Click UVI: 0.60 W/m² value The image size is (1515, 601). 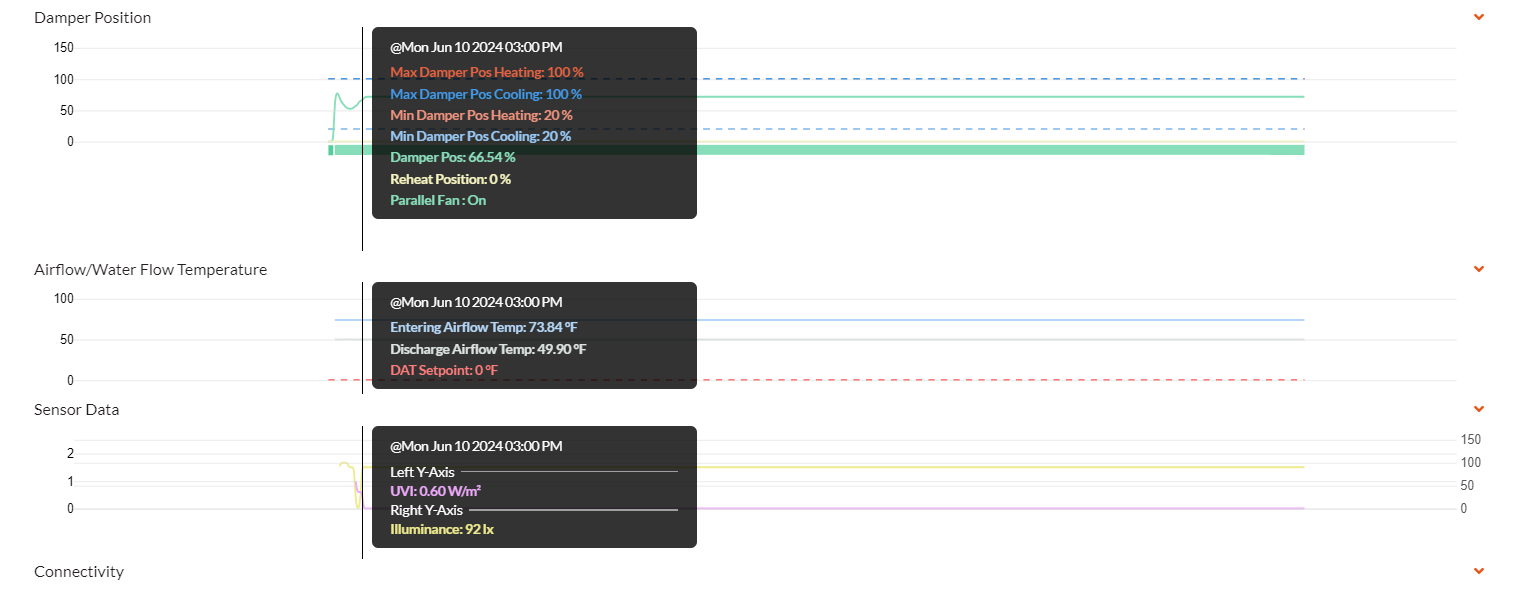point(435,491)
